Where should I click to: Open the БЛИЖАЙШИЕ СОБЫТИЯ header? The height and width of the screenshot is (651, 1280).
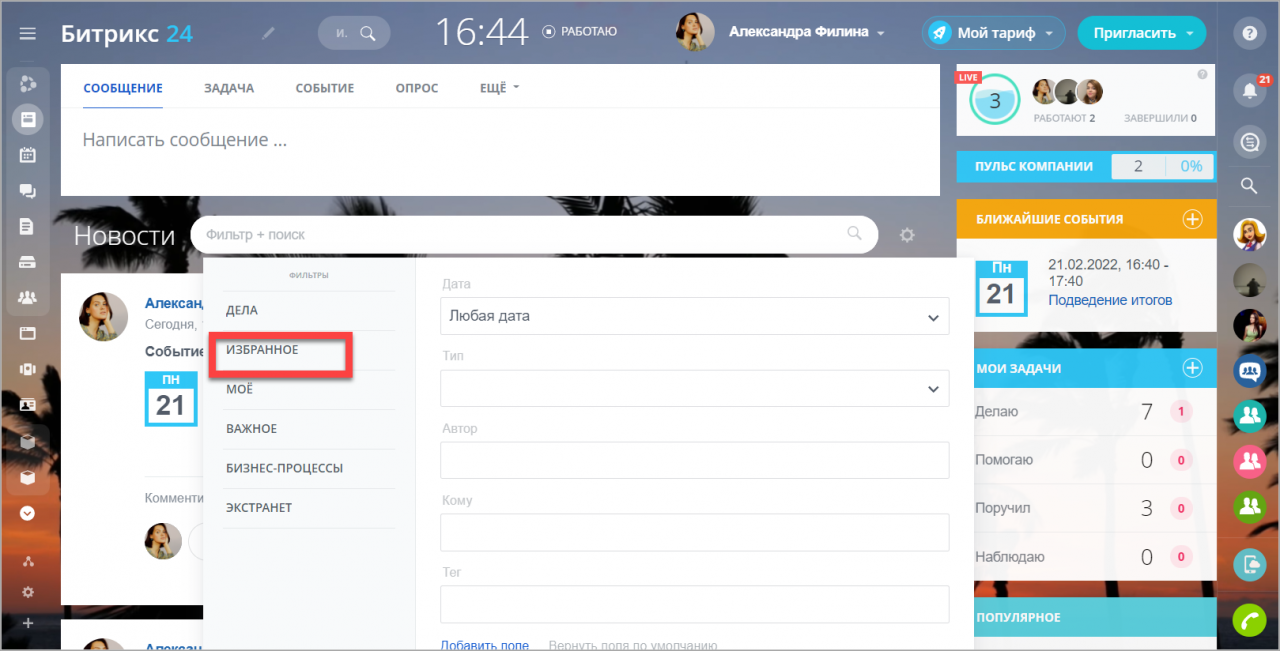click(1086, 219)
